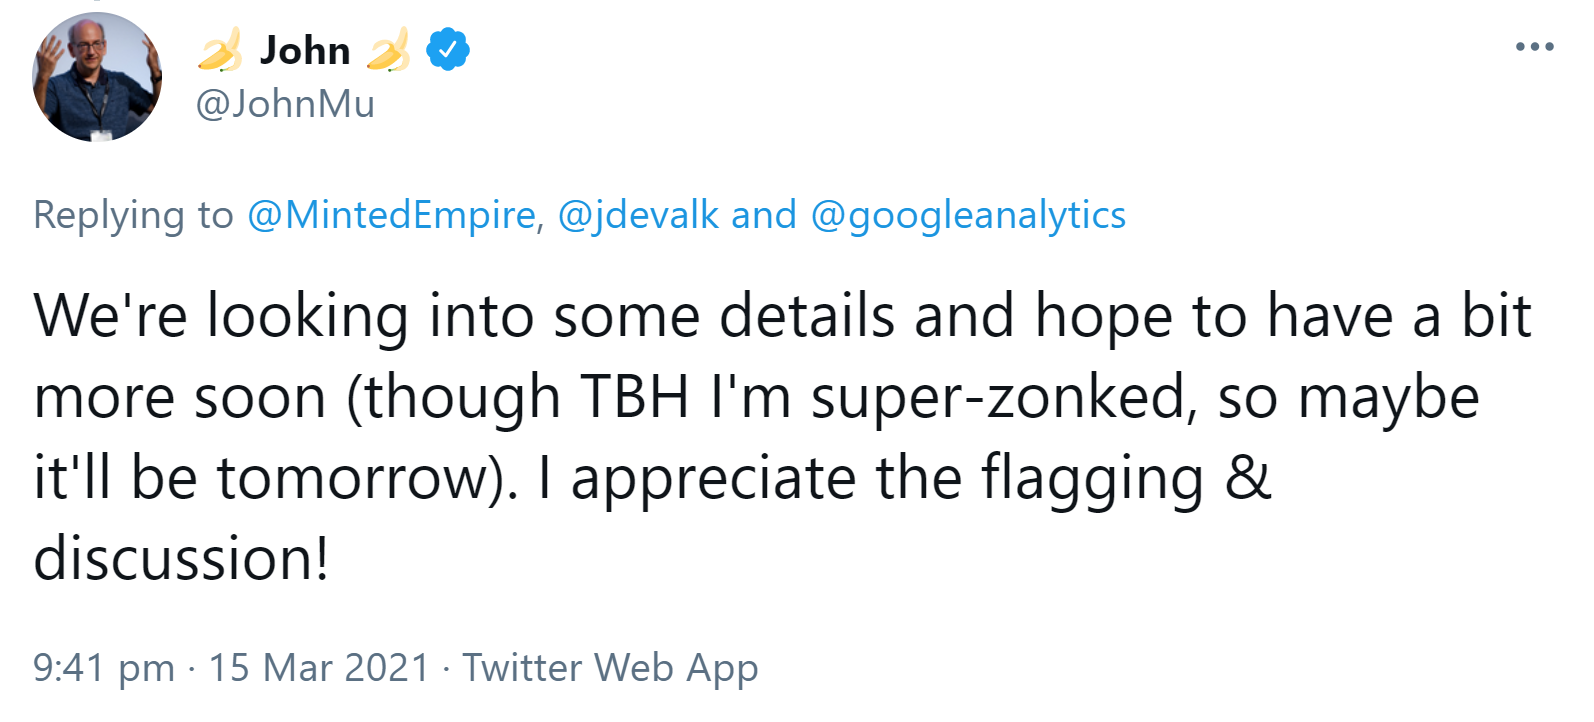Click the "Replying to" label
The height and width of the screenshot is (722, 1594).
(133, 215)
